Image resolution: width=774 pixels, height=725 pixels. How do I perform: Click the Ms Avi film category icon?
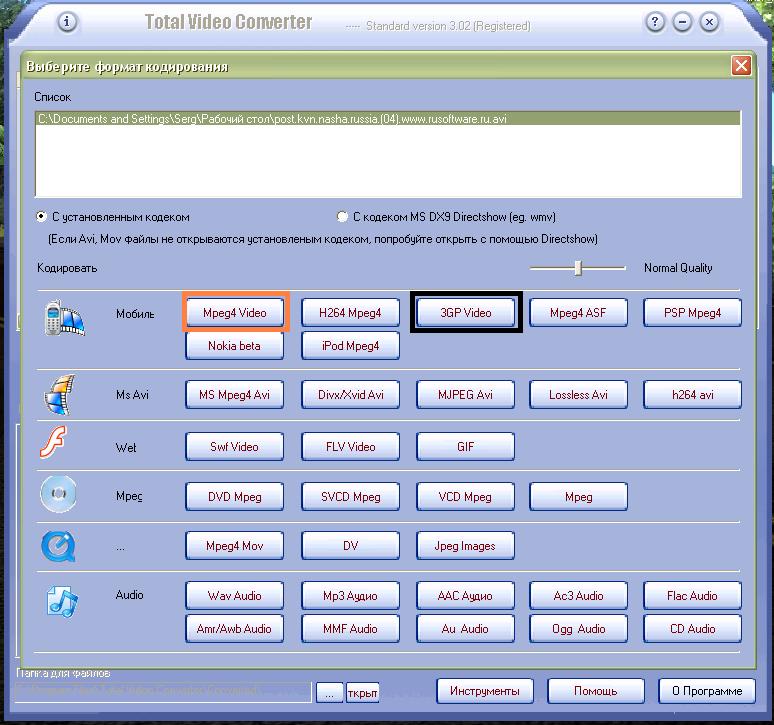(60, 394)
